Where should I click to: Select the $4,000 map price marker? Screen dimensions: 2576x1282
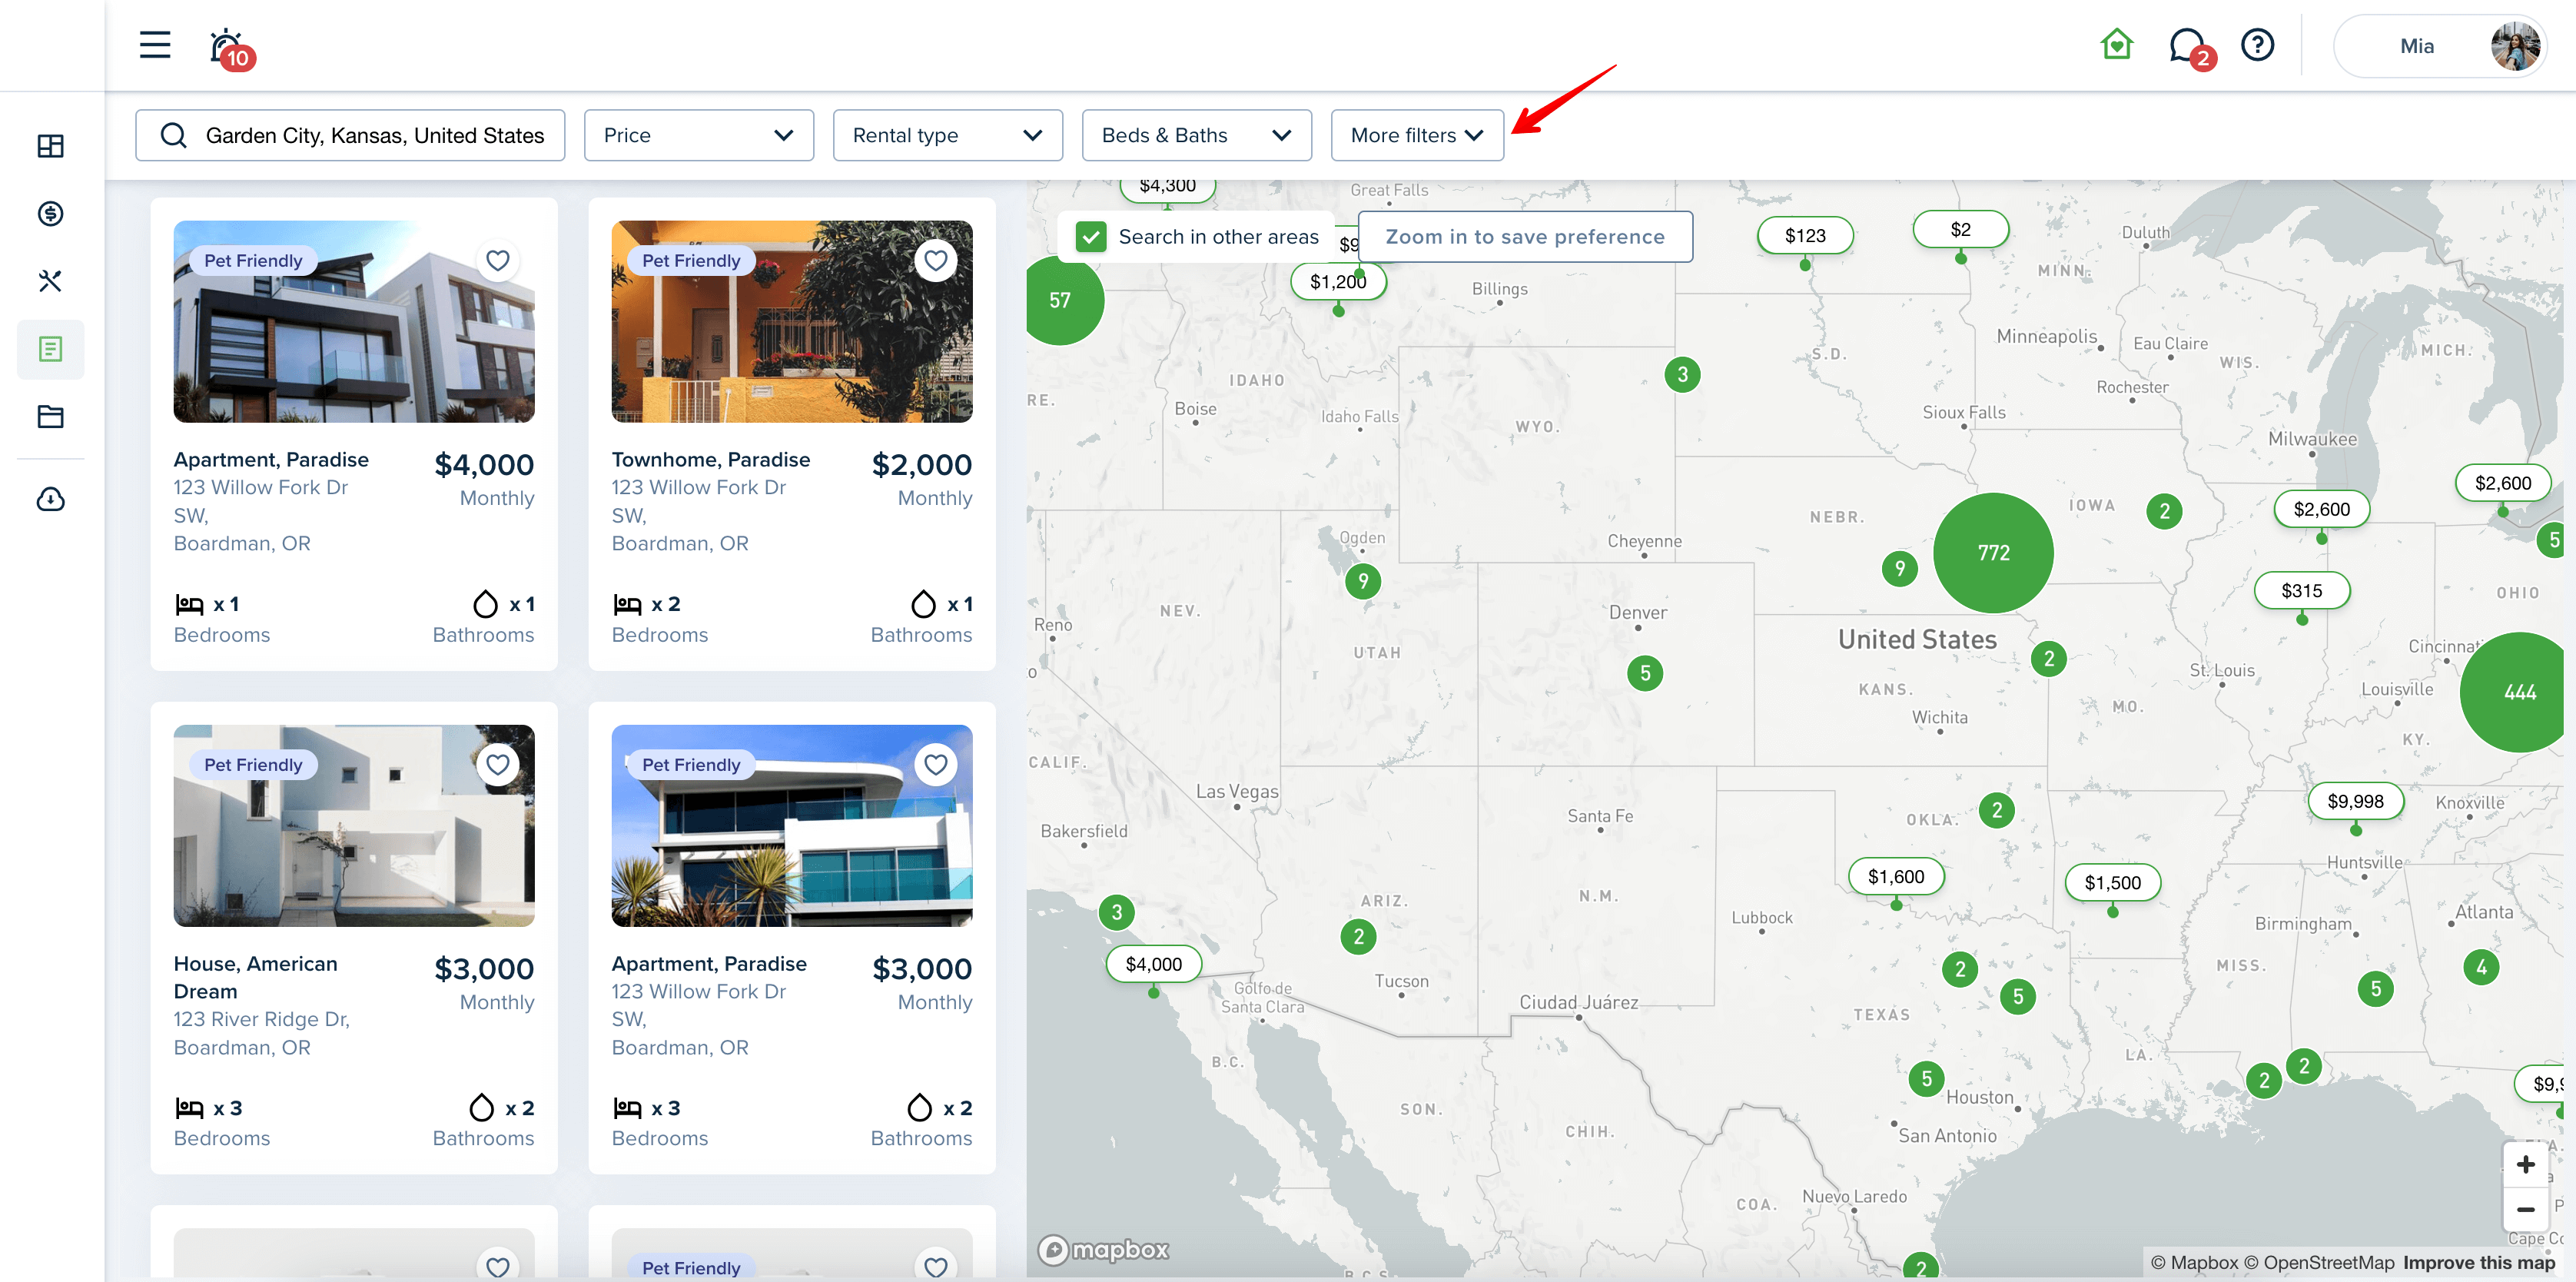pos(1154,964)
